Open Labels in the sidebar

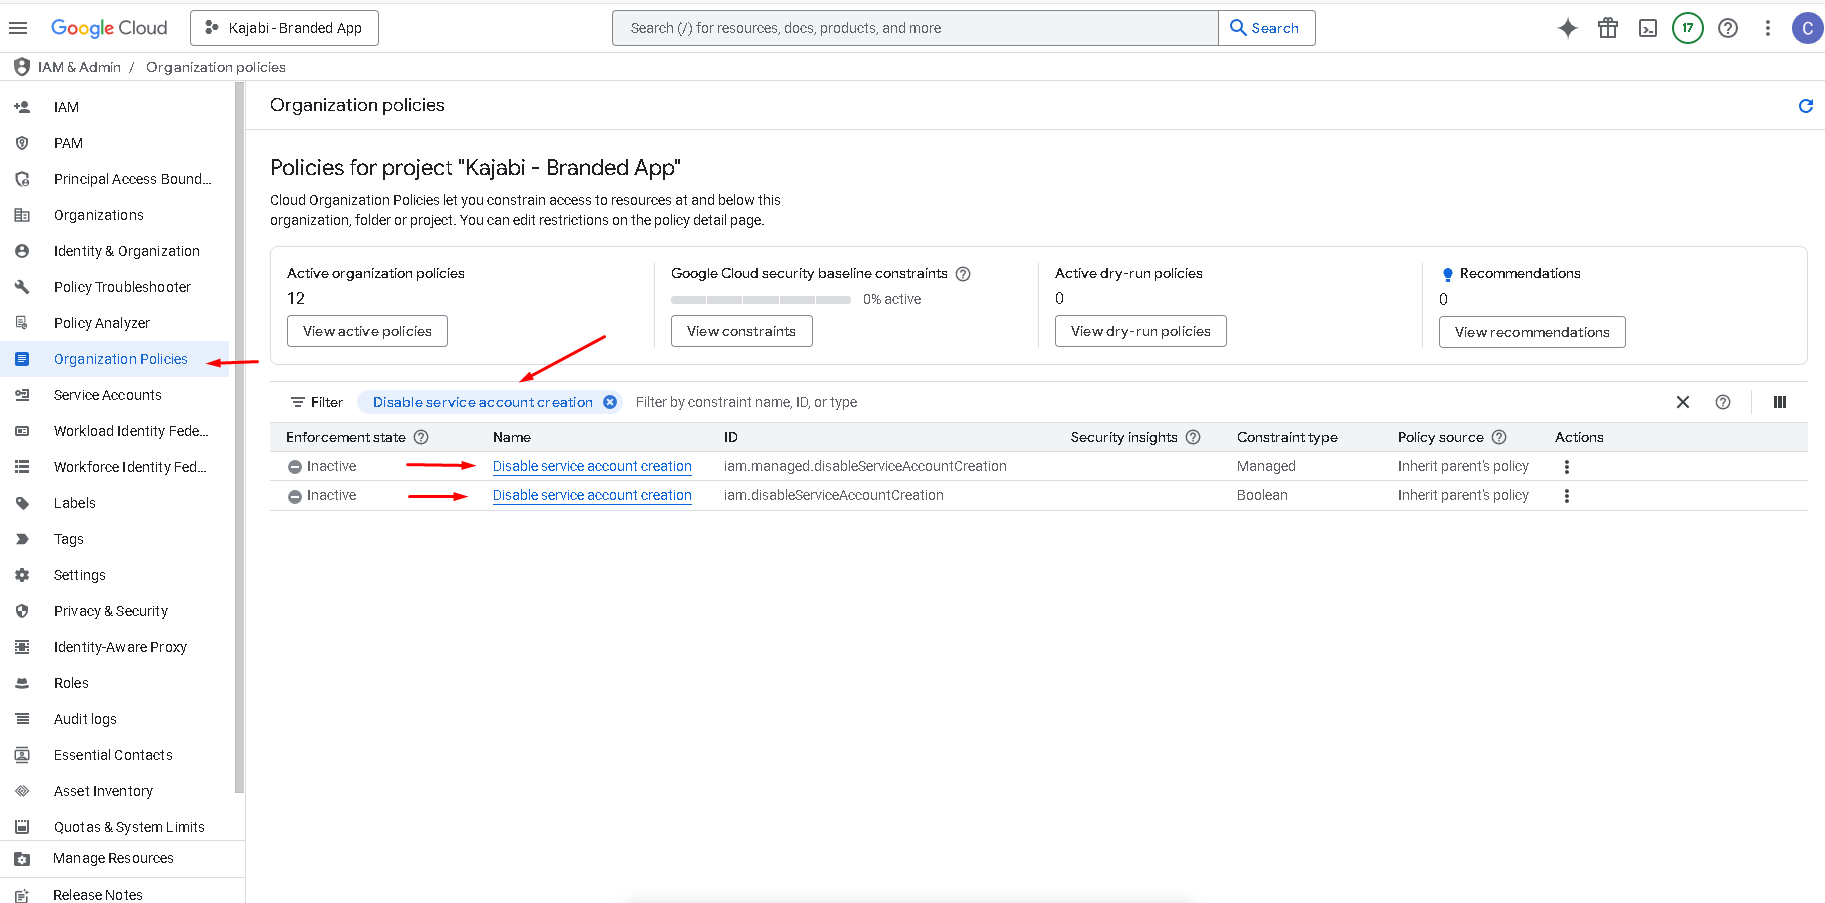point(115,503)
